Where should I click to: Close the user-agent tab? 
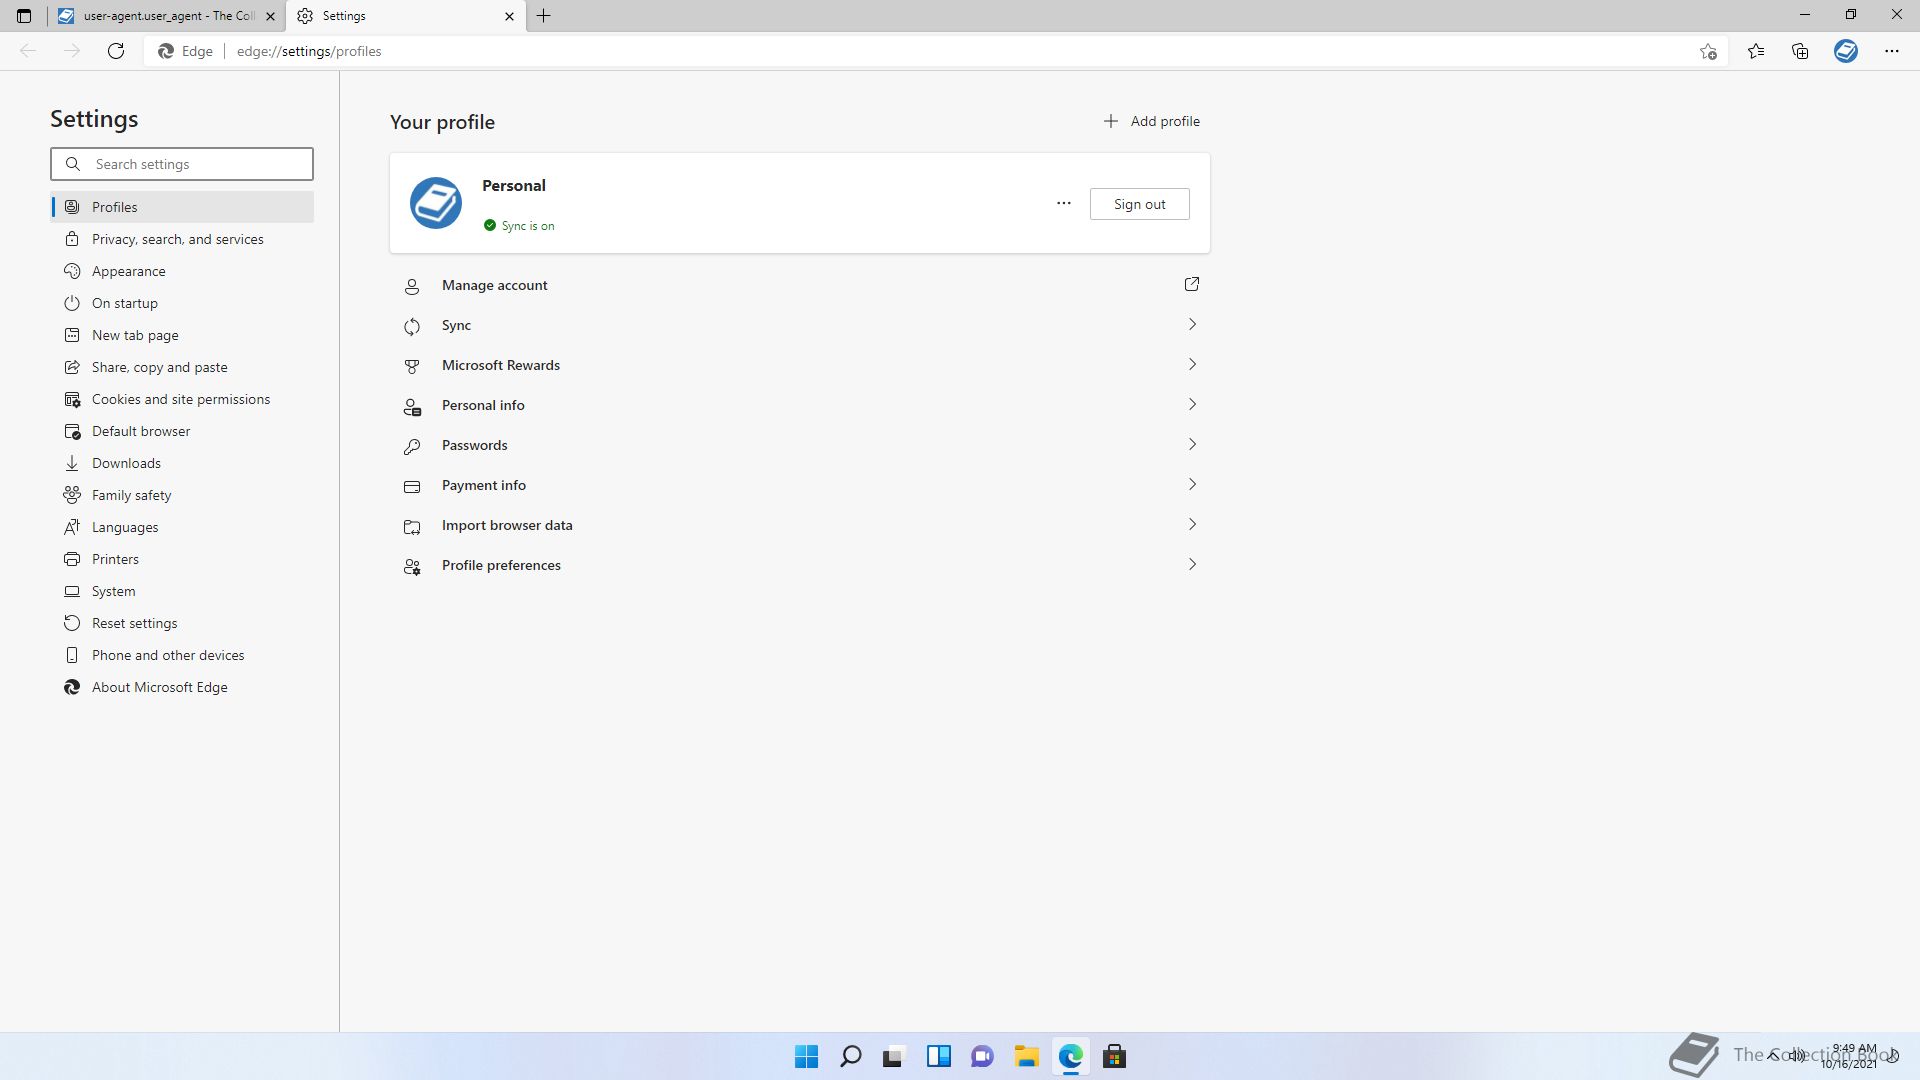270,16
